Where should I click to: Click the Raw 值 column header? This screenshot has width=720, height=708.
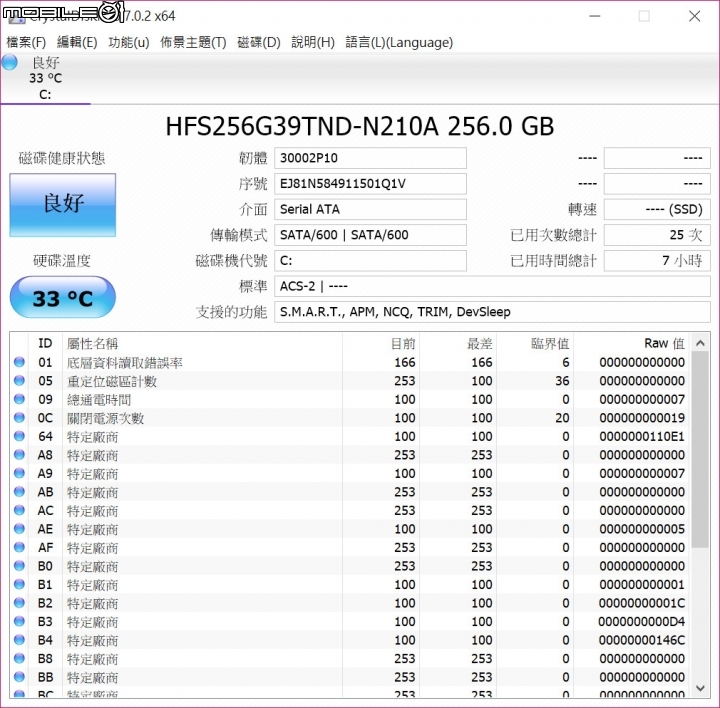631,343
